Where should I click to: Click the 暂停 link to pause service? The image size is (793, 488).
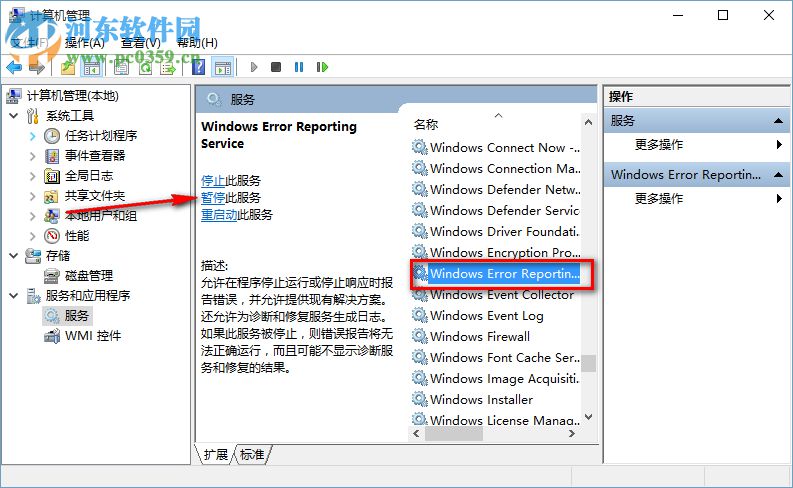click(213, 198)
